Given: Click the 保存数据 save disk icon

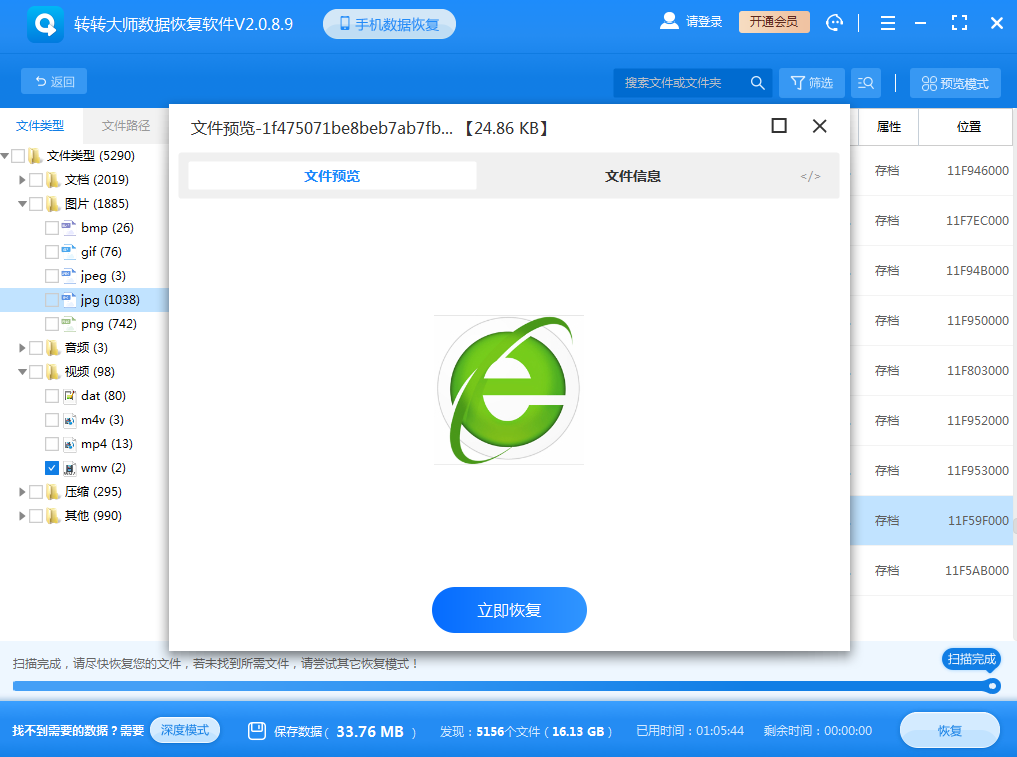Looking at the screenshot, I should (x=258, y=730).
